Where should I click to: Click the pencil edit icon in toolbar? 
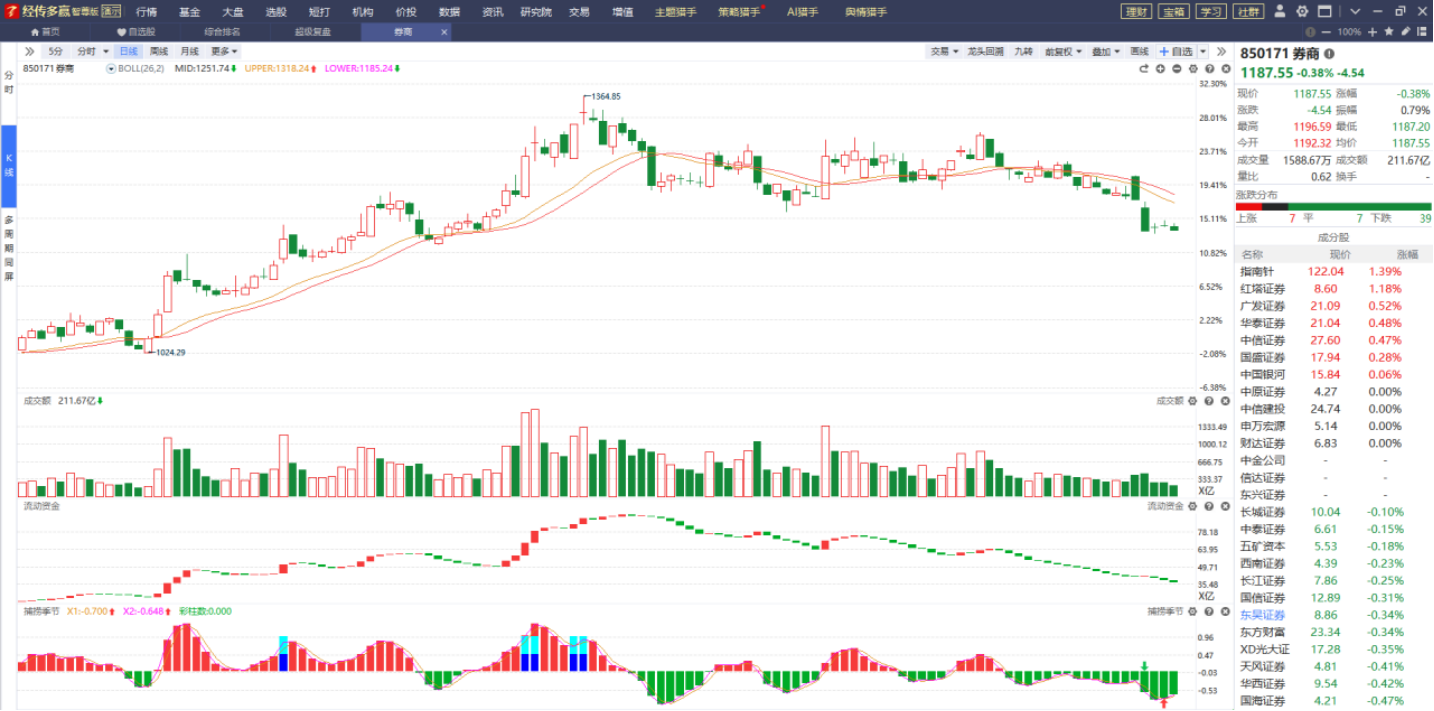point(1406,32)
